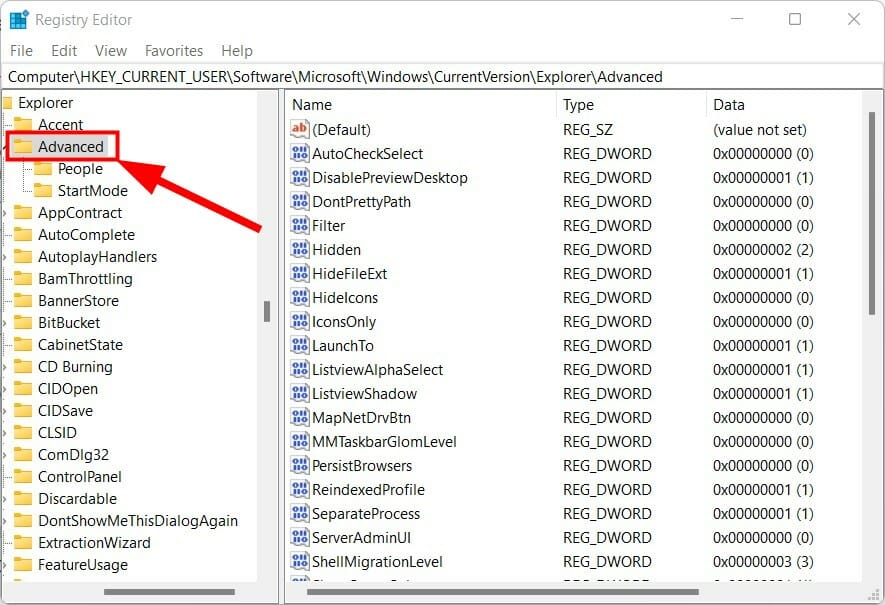Select the DontPrettyPath value icon
Image resolution: width=885 pixels, height=605 pixels.
300,201
